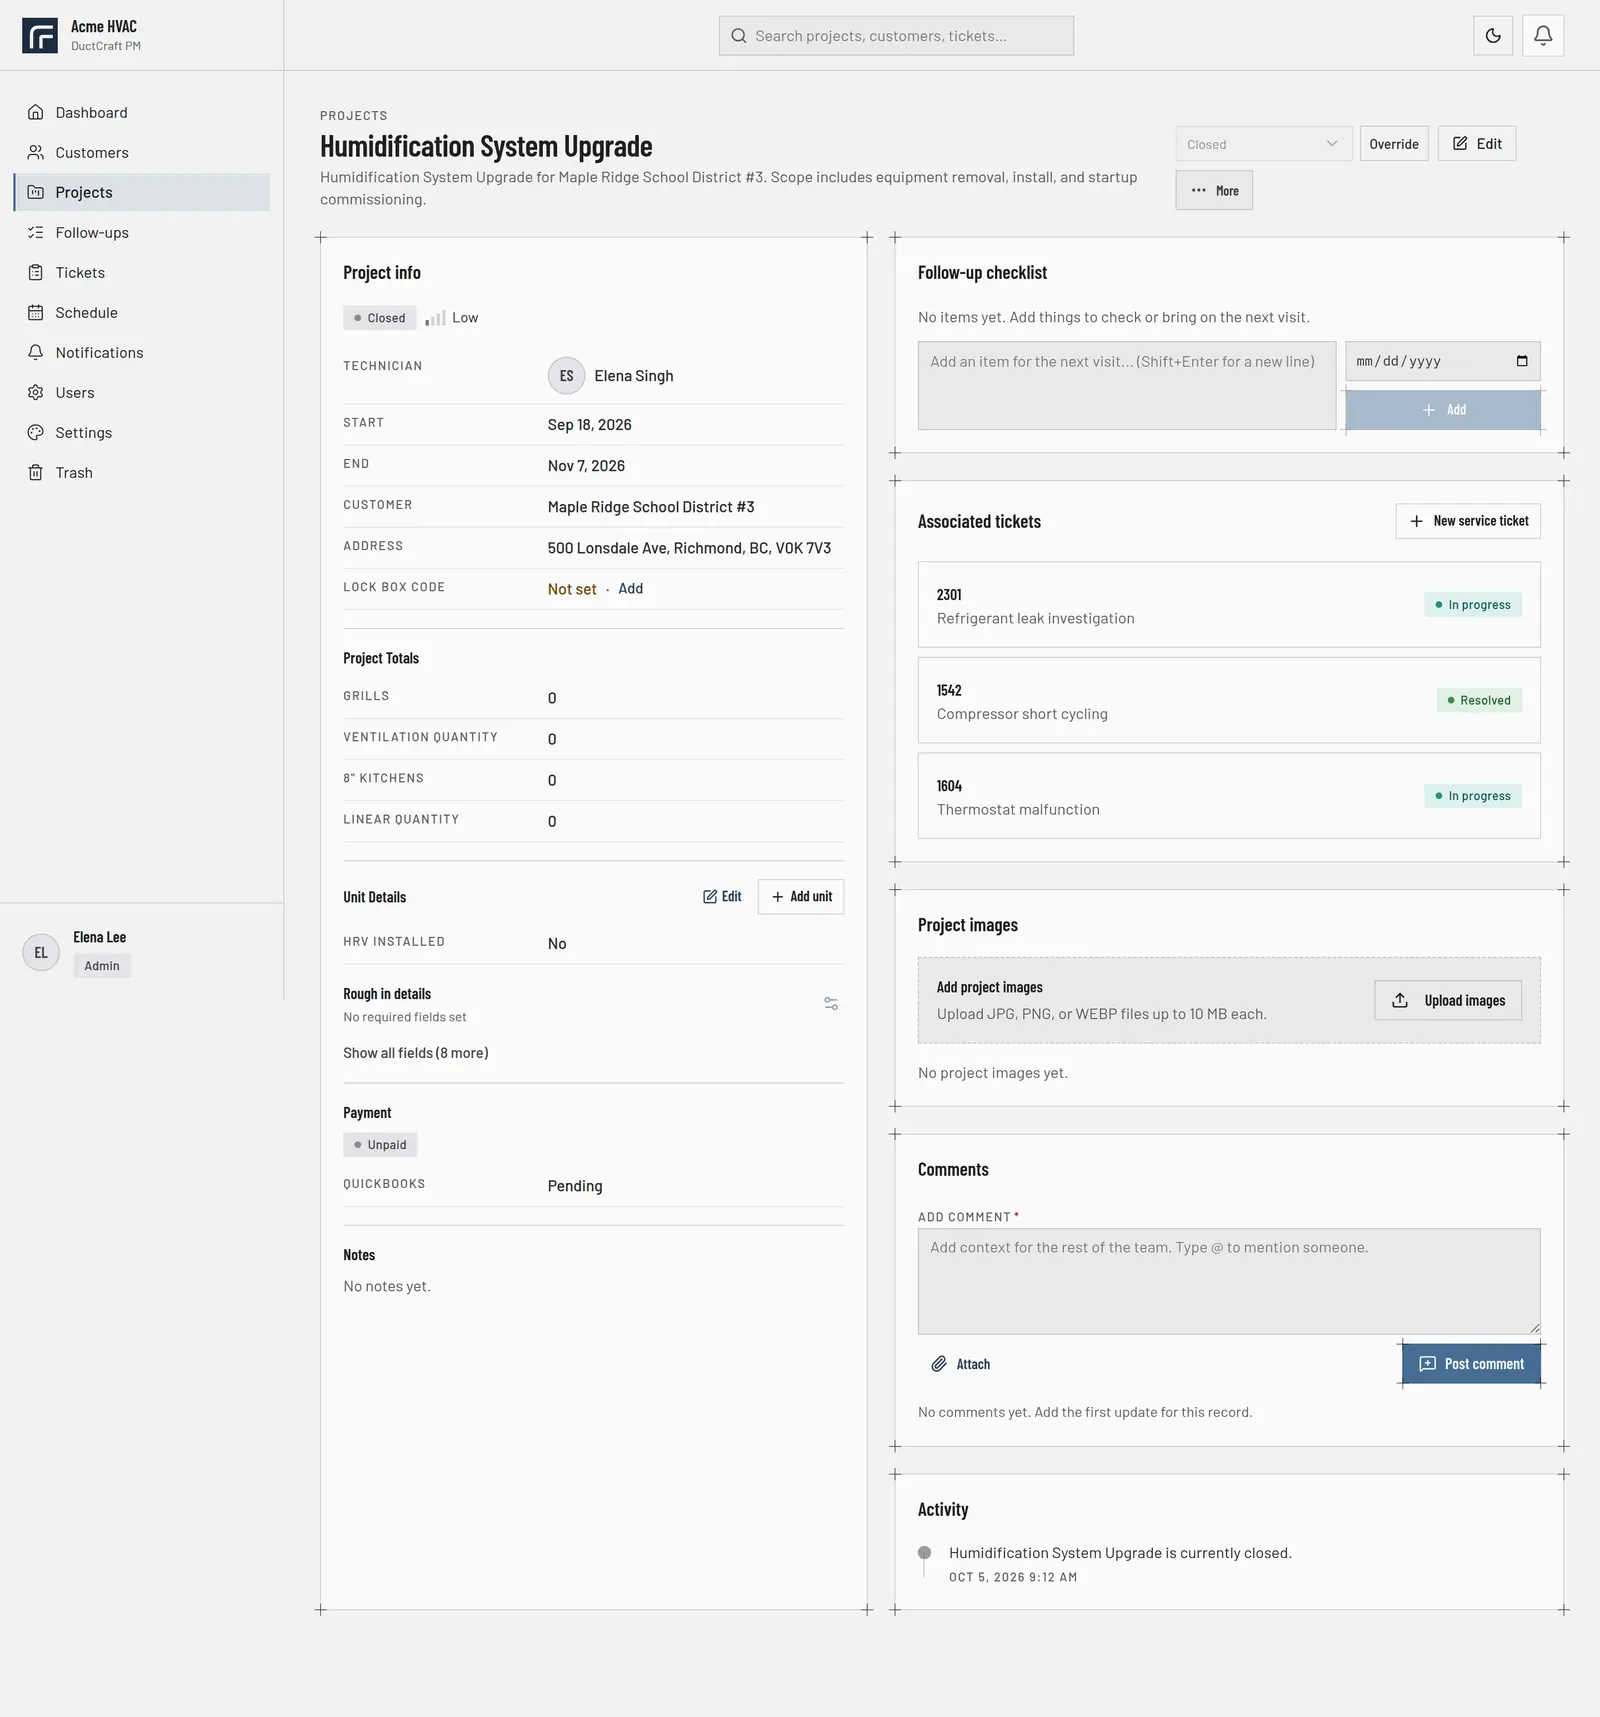Click the paperclip Attach icon
The width and height of the screenshot is (1600, 1717).
tap(939, 1364)
